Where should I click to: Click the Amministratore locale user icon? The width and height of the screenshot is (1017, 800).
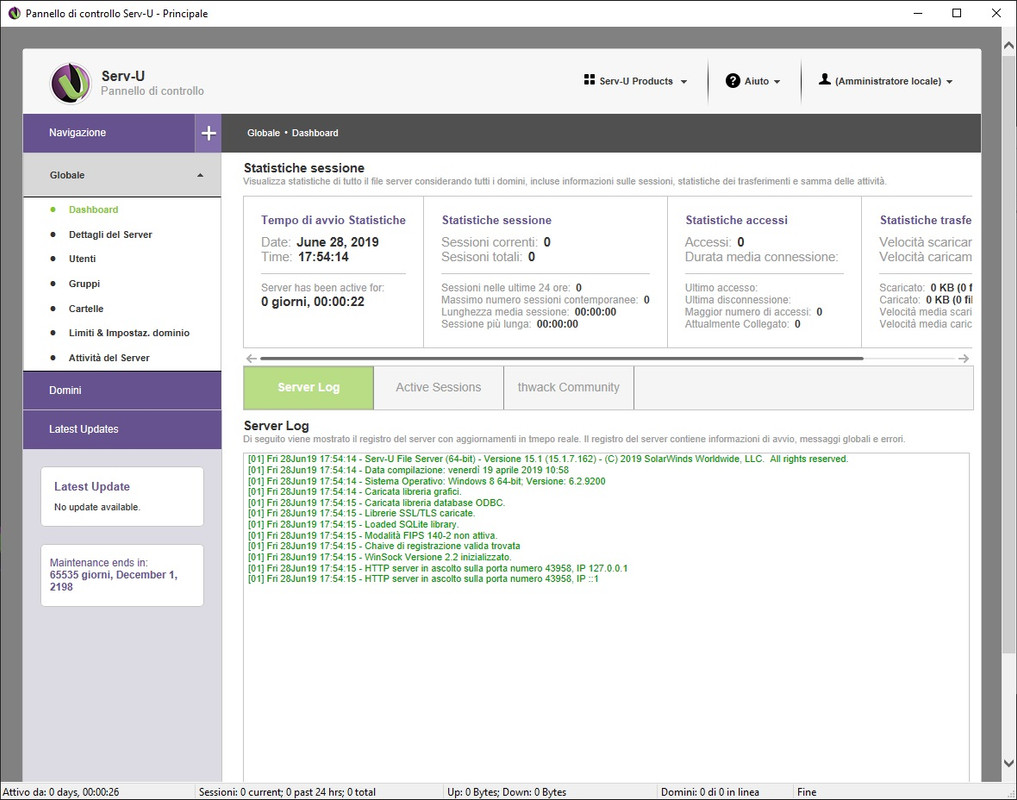pyautogui.click(x=824, y=79)
